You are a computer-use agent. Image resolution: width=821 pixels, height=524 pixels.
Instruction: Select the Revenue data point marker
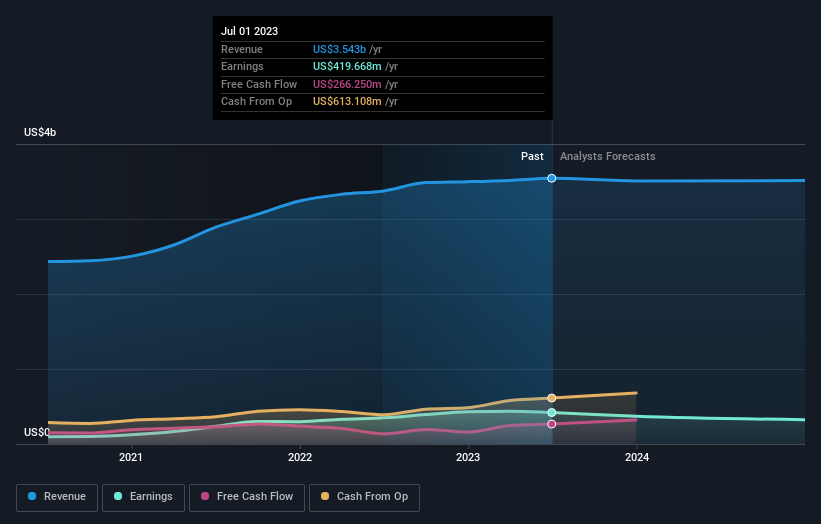(x=552, y=179)
